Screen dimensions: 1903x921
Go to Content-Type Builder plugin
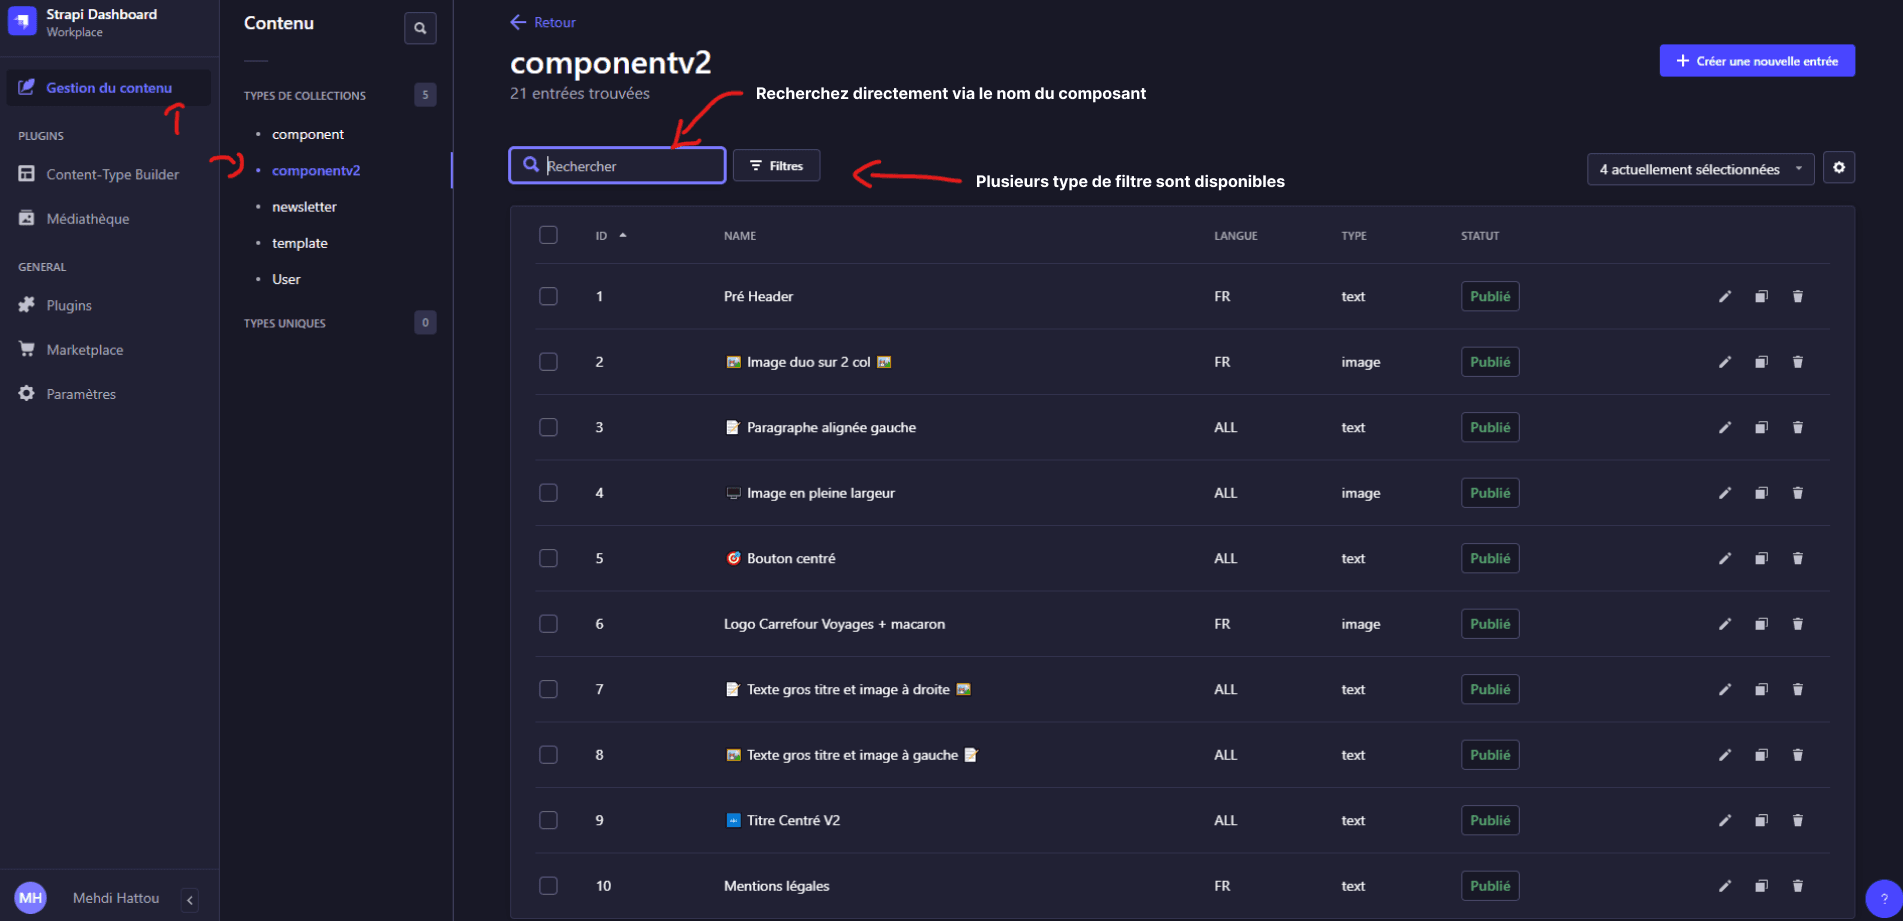click(x=112, y=174)
